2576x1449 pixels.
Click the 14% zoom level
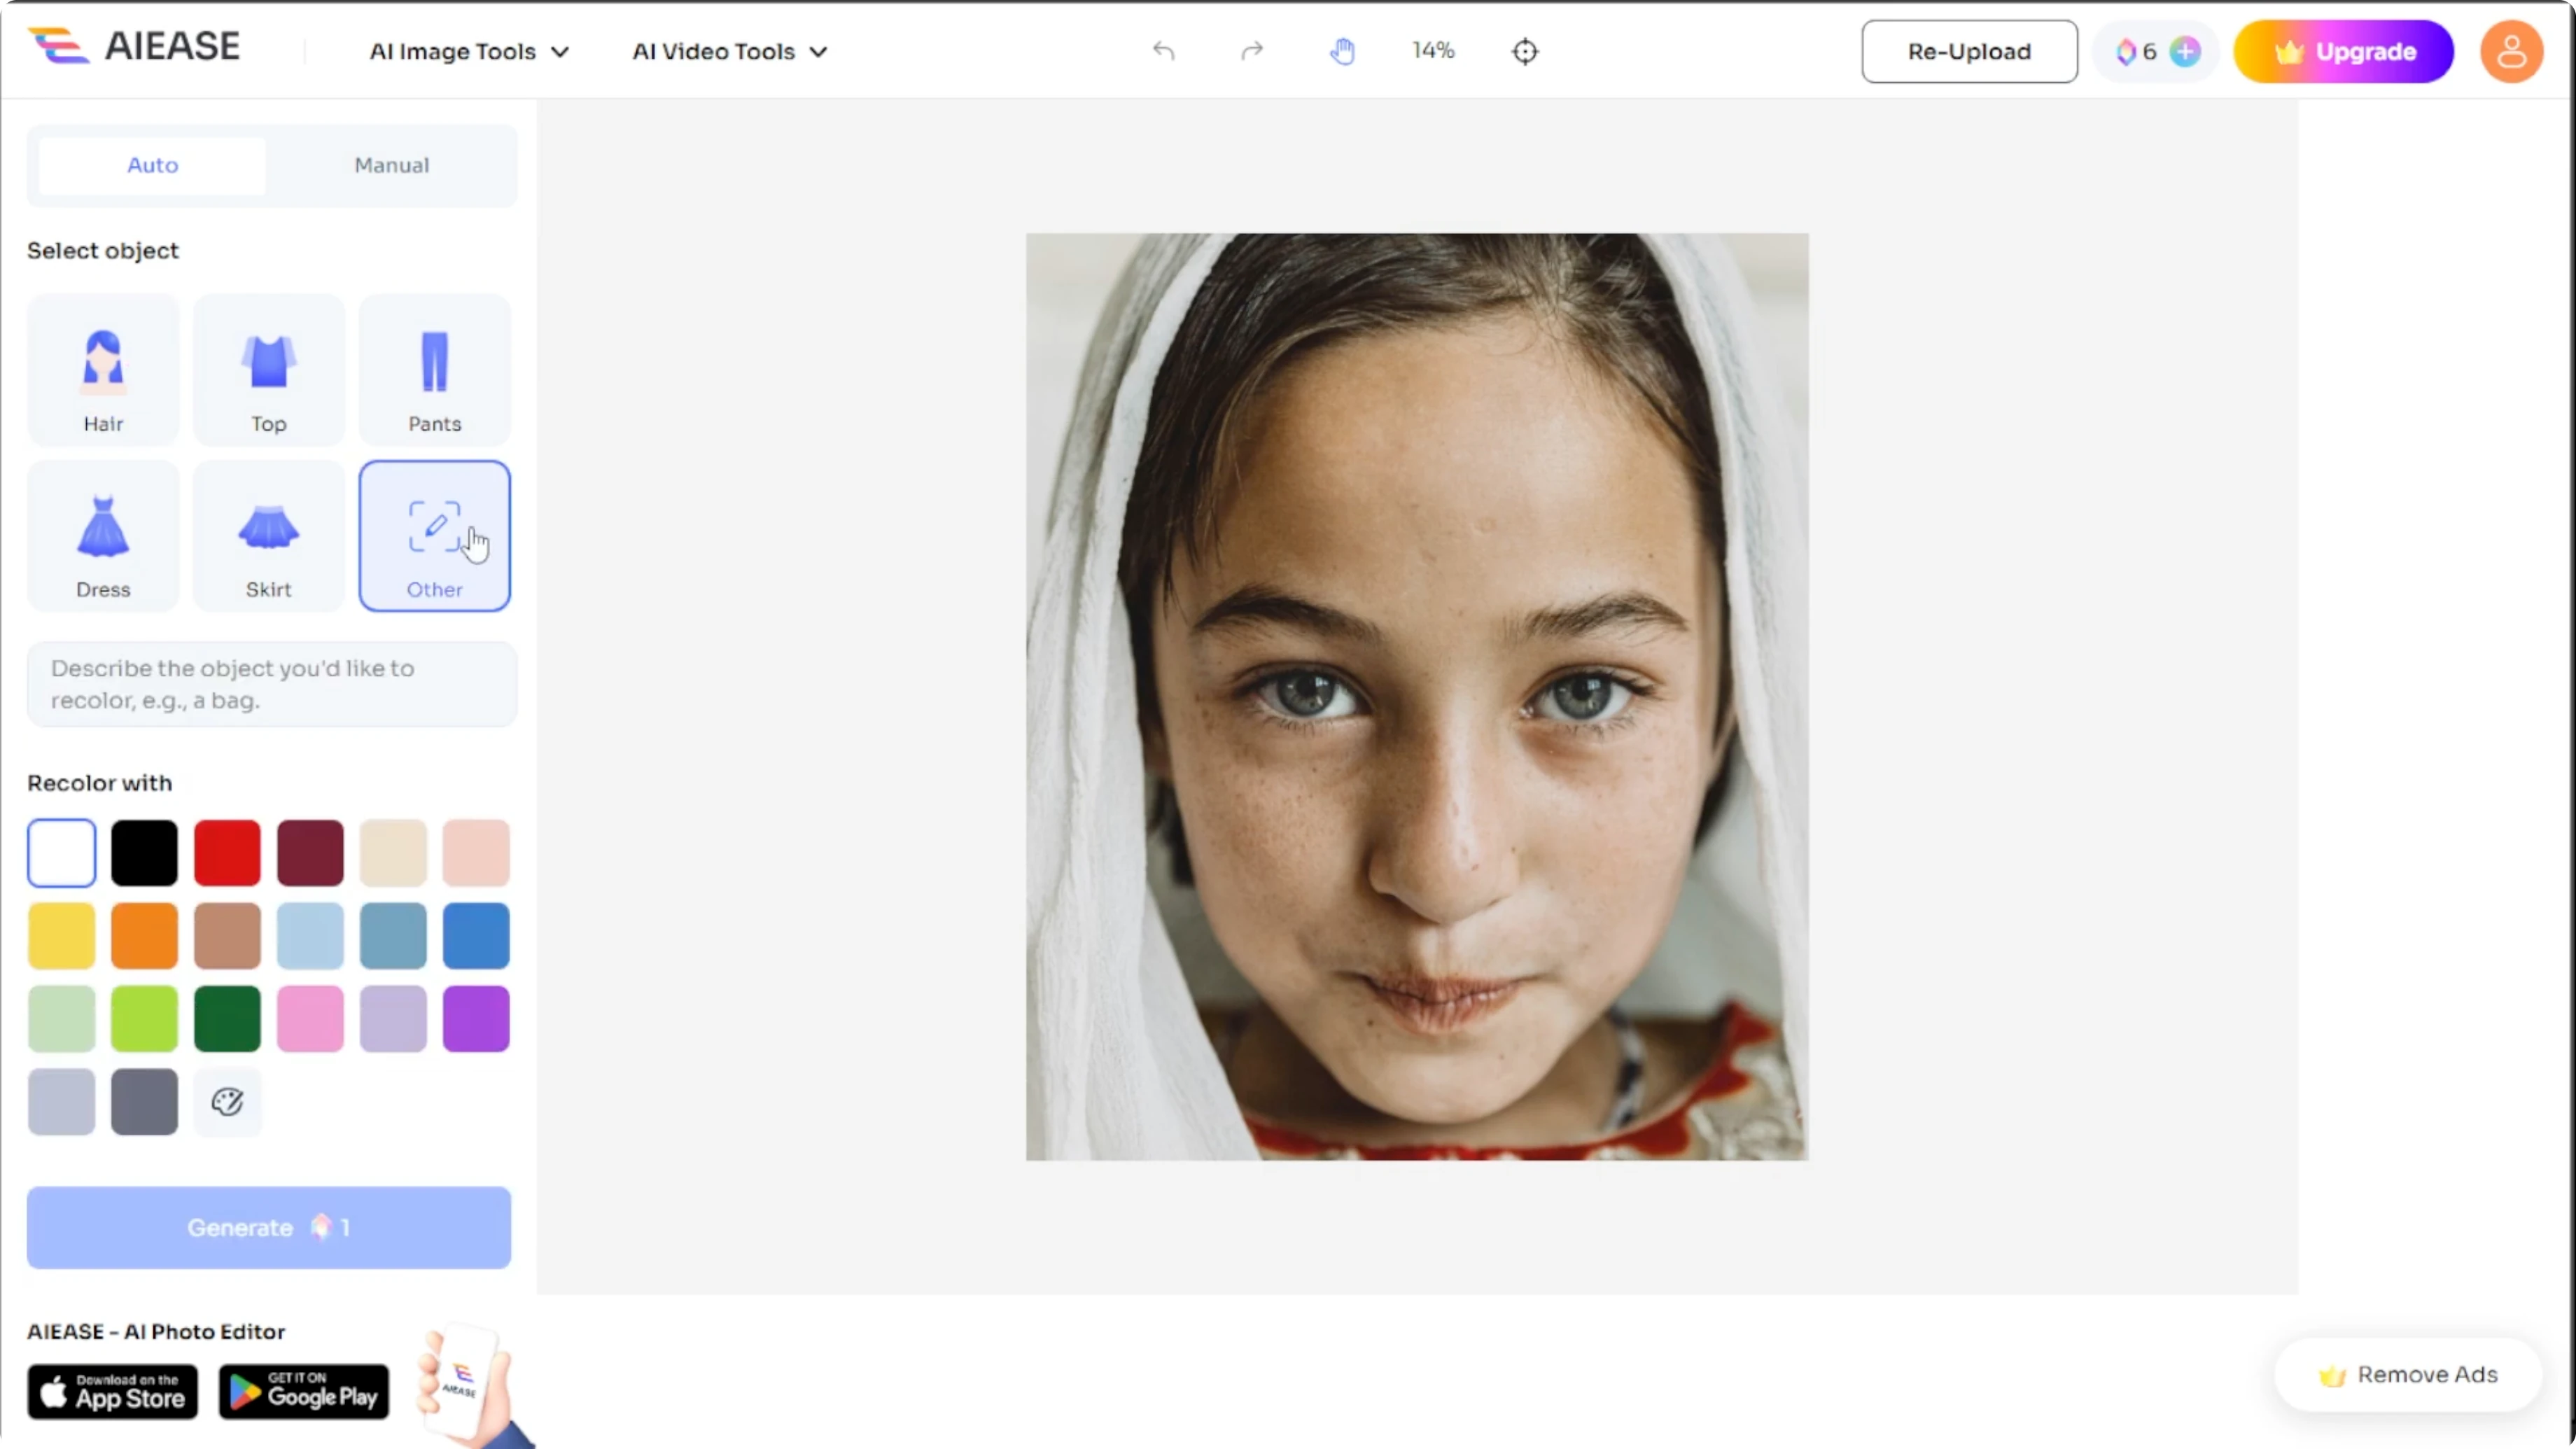click(x=1433, y=50)
